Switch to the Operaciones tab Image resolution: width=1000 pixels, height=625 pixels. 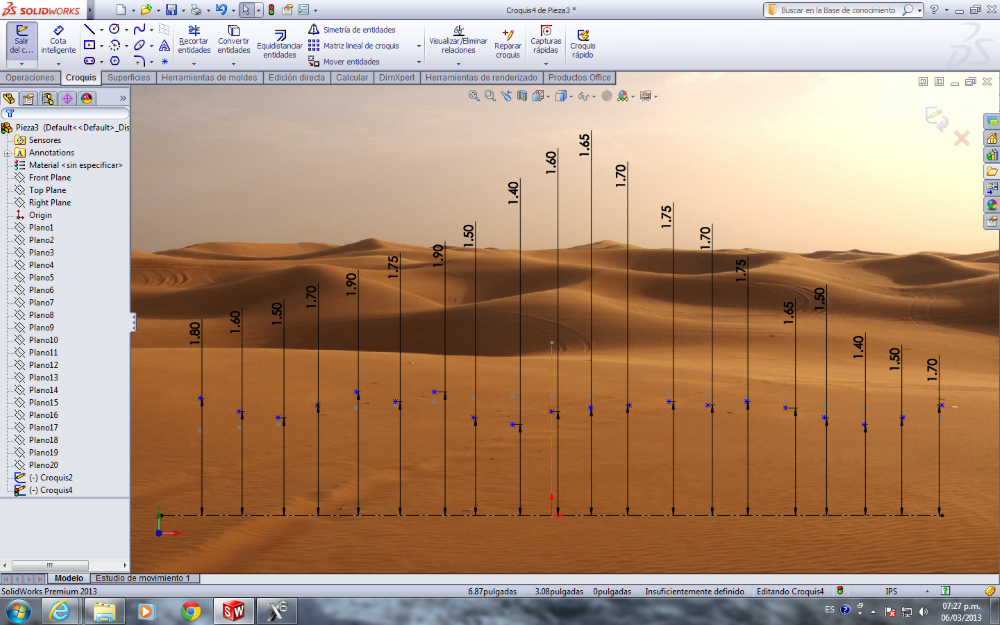pos(30,77)
